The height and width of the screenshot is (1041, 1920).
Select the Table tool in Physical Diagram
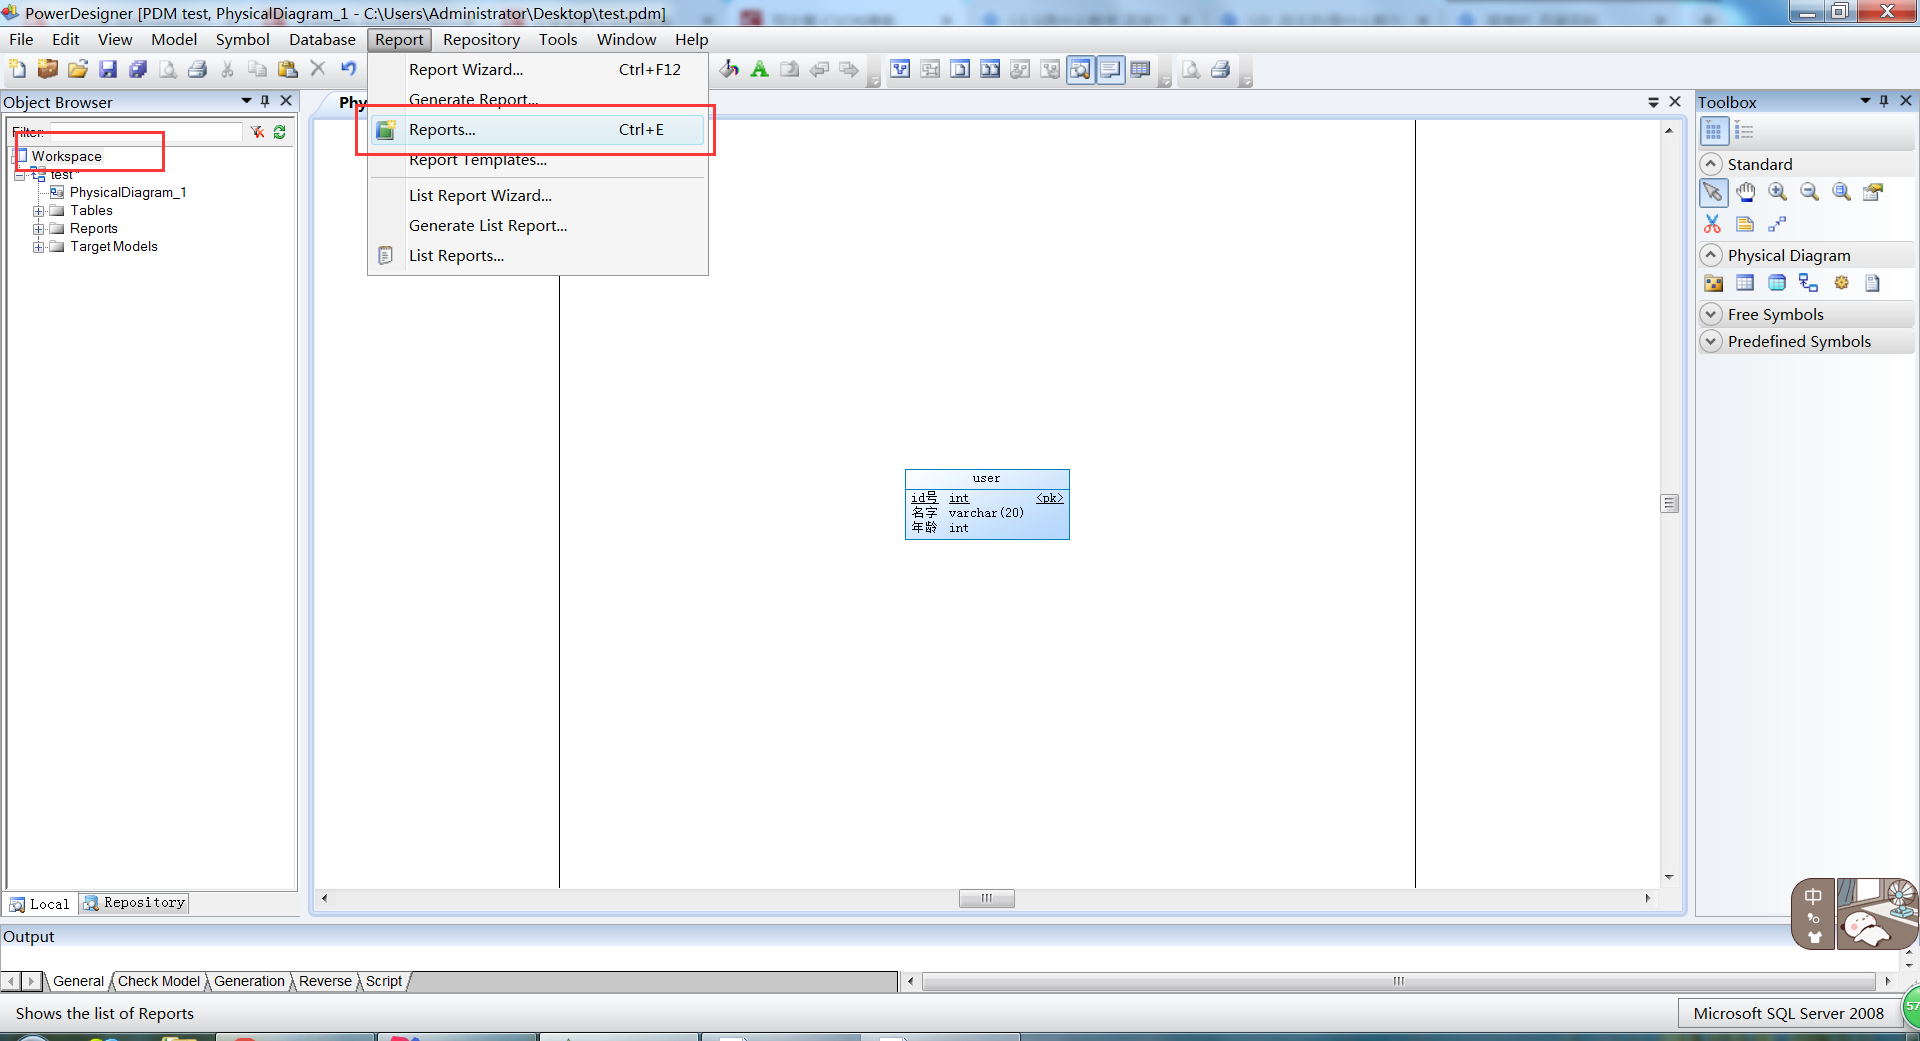[x=1745, y=283]
